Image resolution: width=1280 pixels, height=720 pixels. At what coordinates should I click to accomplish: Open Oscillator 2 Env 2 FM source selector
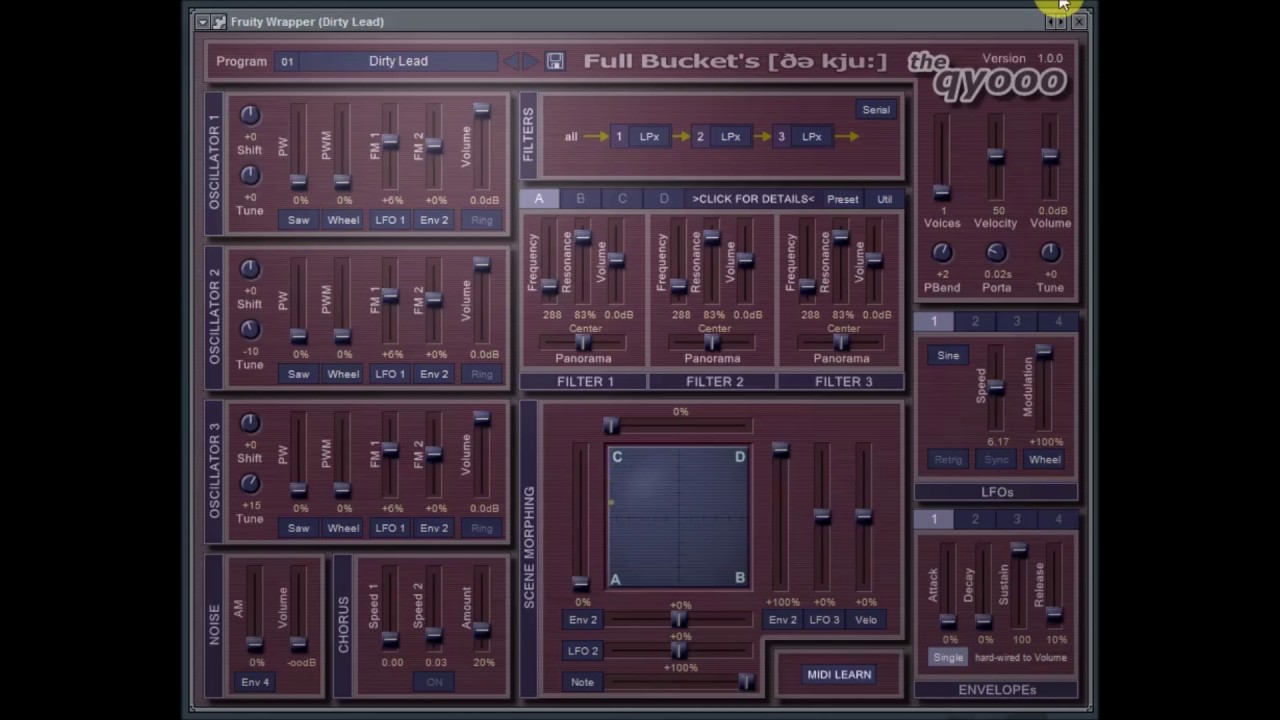[434, 374]
